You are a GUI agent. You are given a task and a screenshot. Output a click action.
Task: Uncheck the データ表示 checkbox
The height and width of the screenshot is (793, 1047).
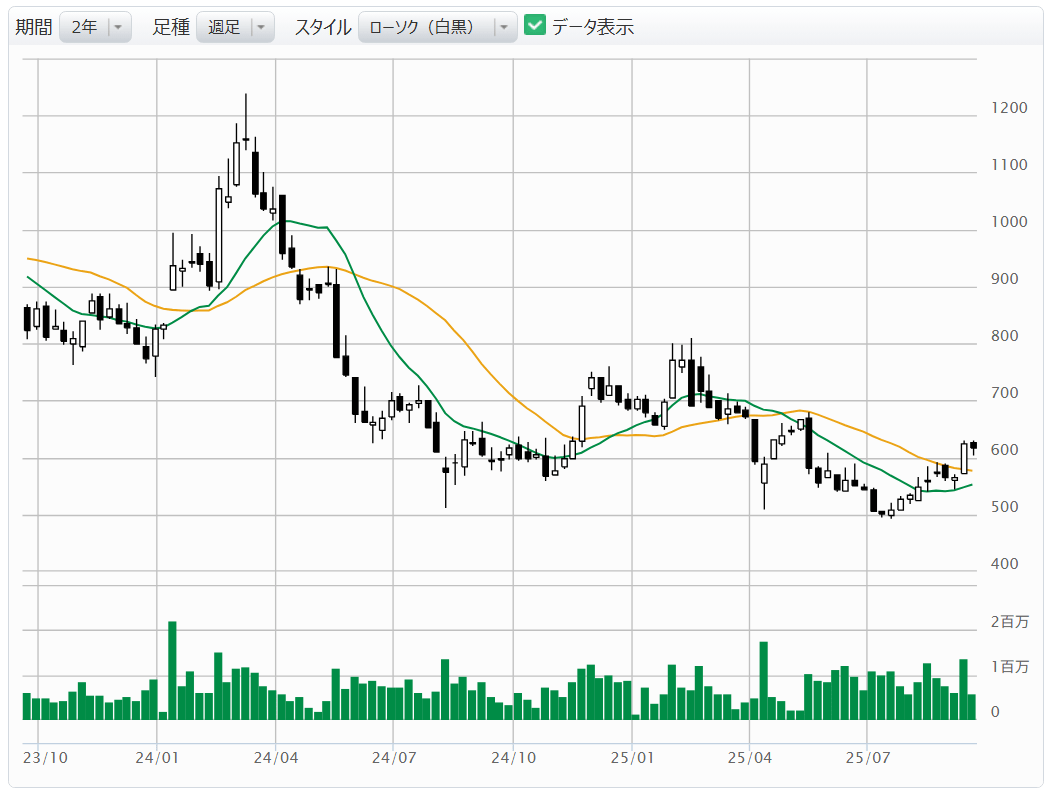pos(535,27)
